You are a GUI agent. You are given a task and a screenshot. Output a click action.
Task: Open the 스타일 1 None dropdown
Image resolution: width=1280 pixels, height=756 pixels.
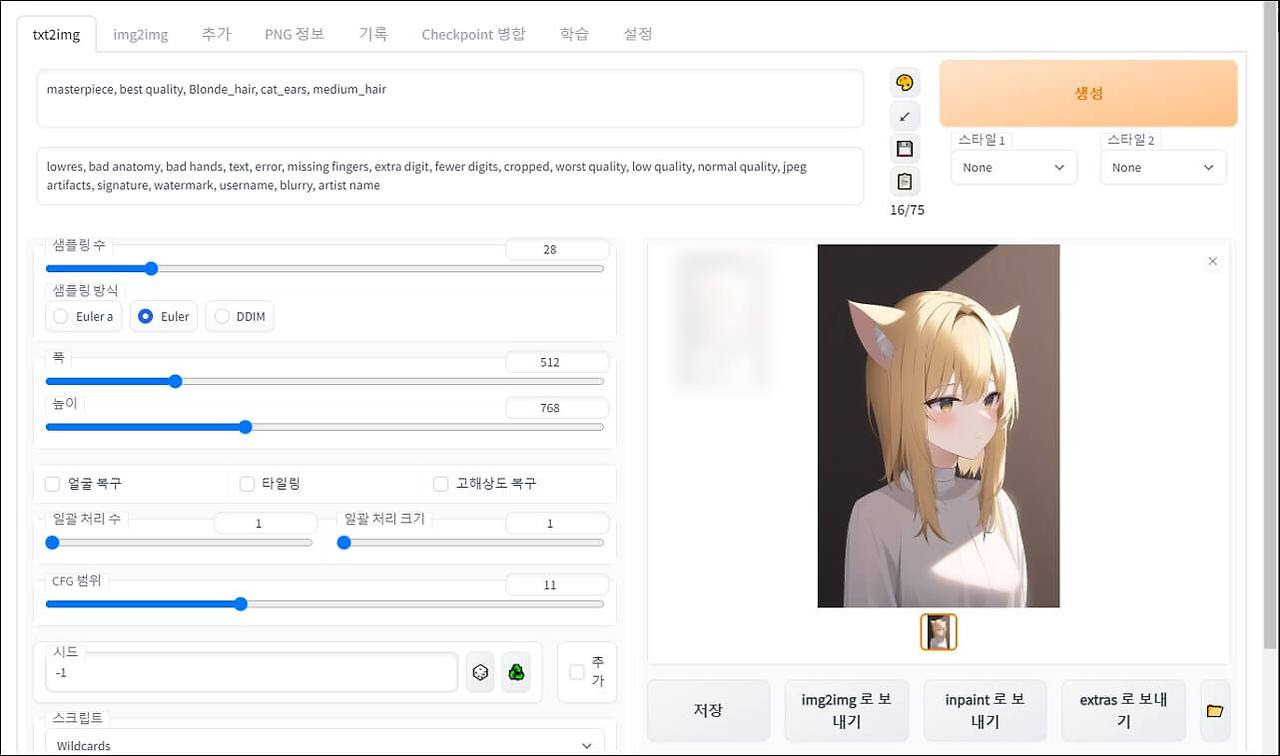point(1013,167)
